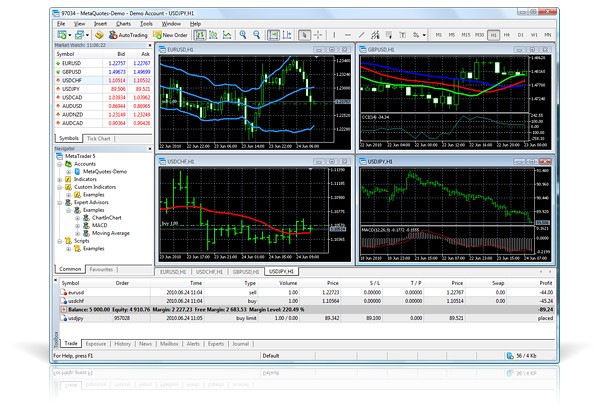Close the Market Watch panel with its X
Image resolution: width=605 pixels, height=414 pixels.
(x=150, y=46)
